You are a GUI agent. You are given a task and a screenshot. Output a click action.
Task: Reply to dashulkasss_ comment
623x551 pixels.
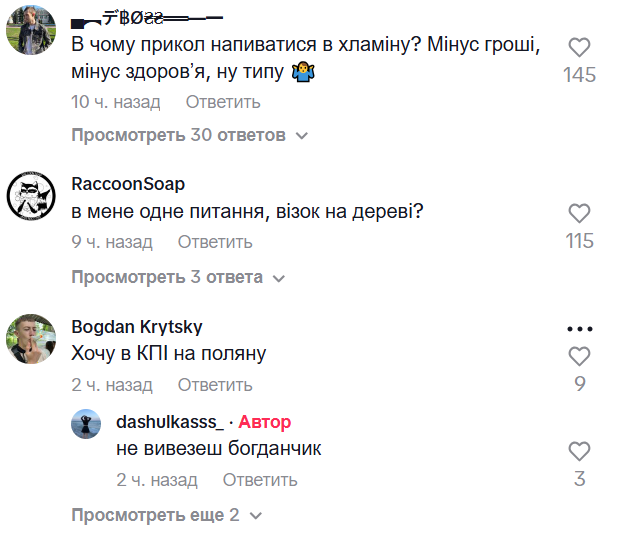260,480
